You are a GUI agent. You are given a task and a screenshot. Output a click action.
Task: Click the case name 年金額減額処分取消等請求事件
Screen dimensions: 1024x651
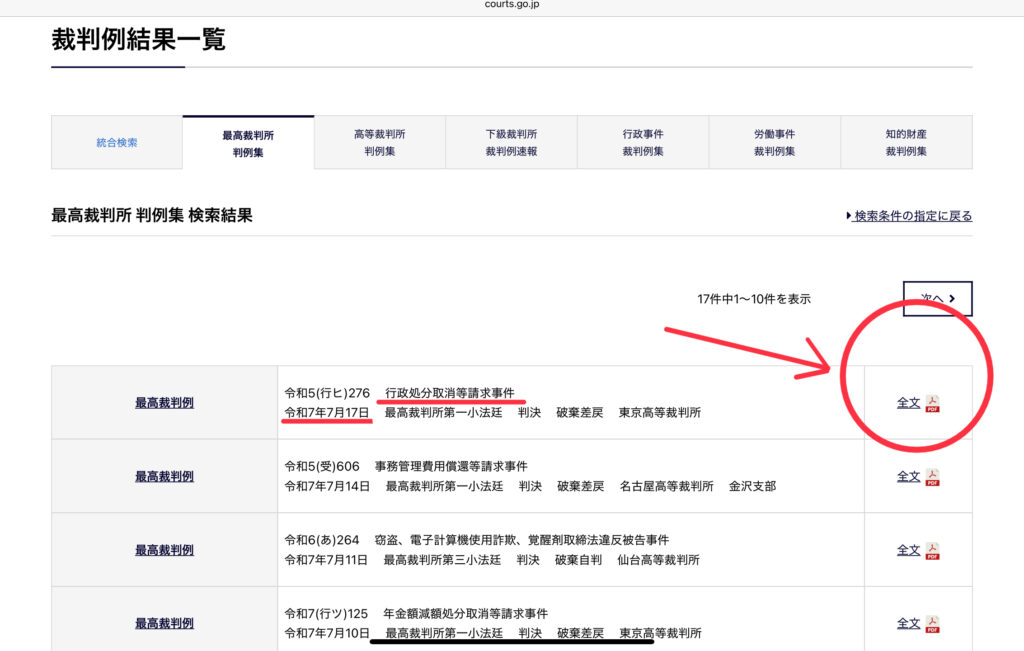(x=466, y=614)
